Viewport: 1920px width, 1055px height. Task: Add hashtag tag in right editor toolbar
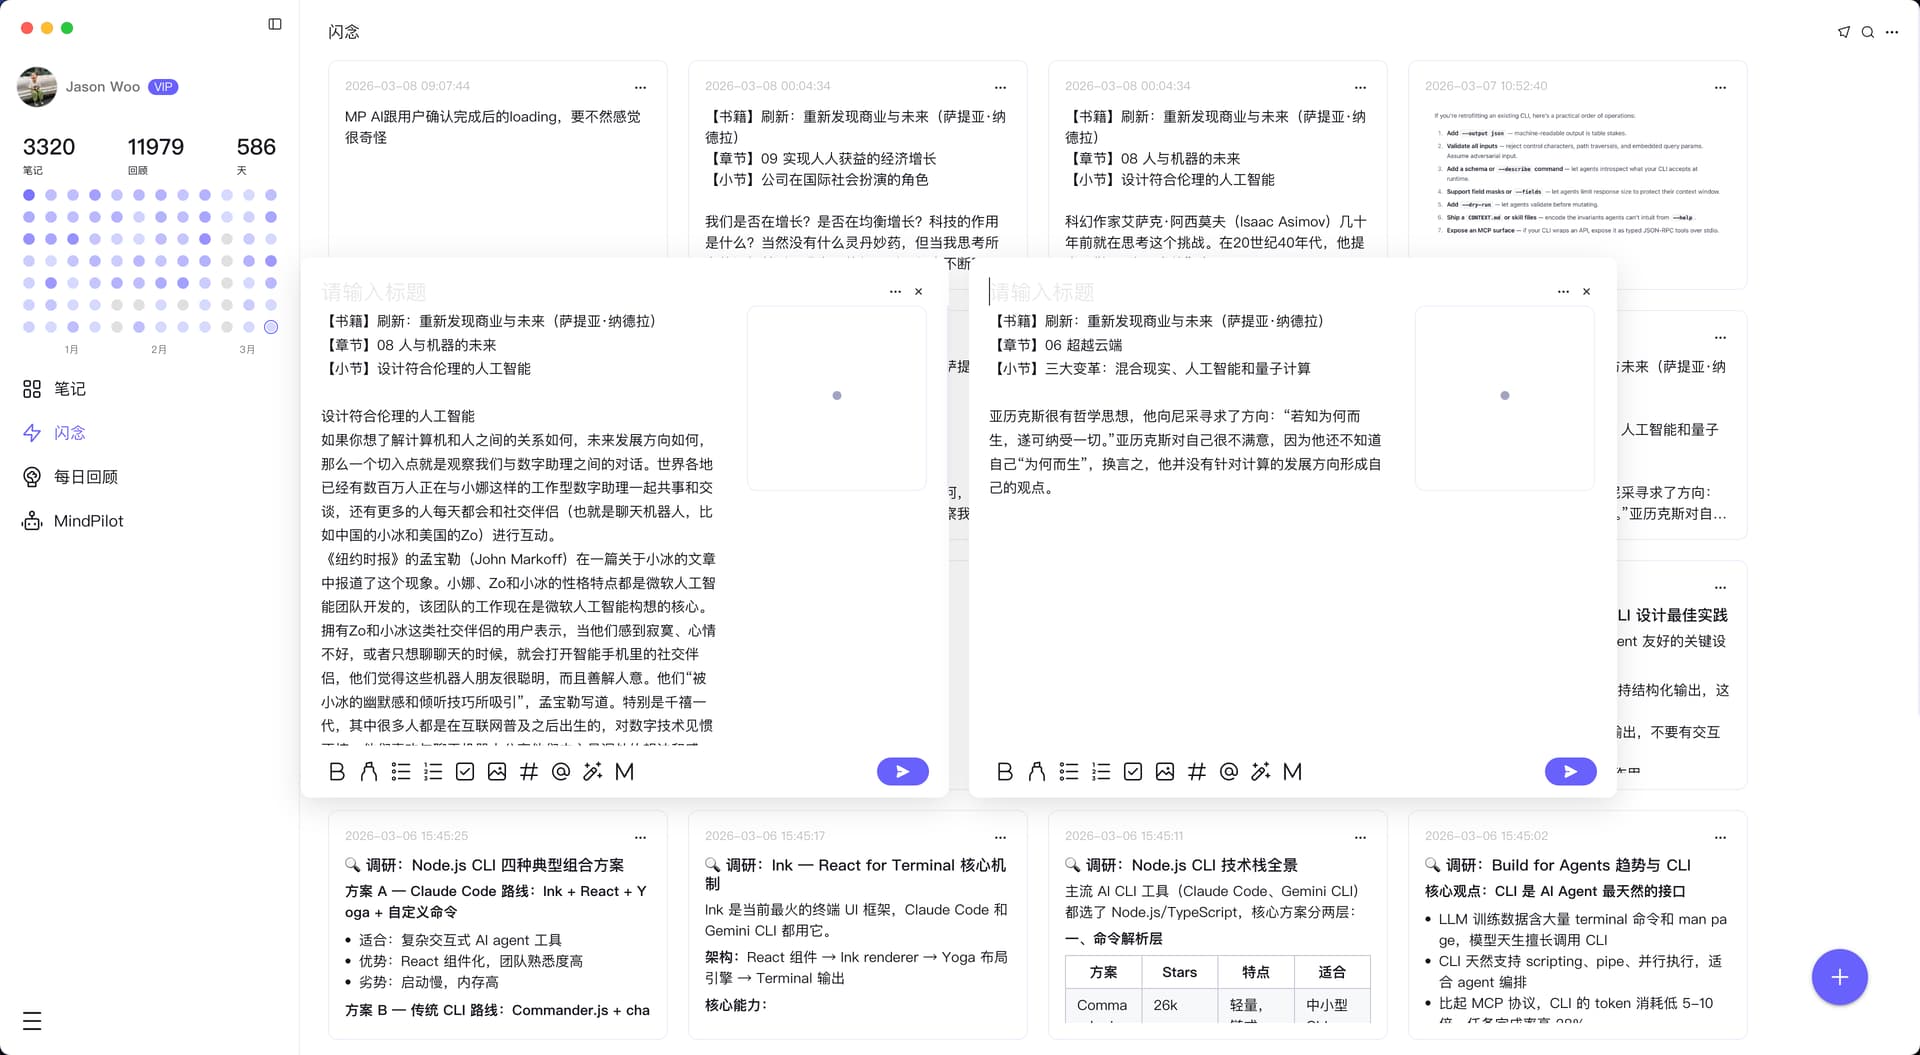coord(1197,772)
